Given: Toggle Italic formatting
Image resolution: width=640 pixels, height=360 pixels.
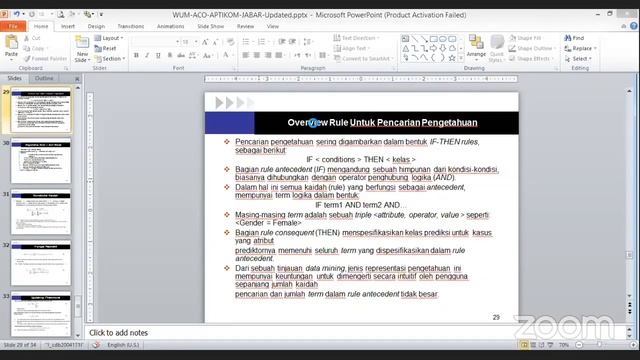Looking at the screenshot, I should click(x=147, y=55).
